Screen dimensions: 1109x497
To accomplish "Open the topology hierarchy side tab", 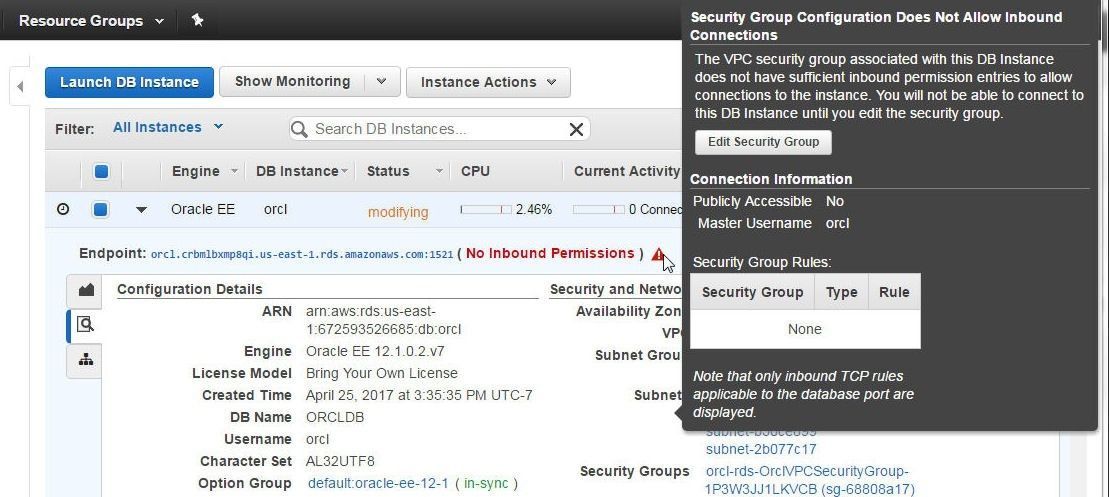I will [86, 360].
